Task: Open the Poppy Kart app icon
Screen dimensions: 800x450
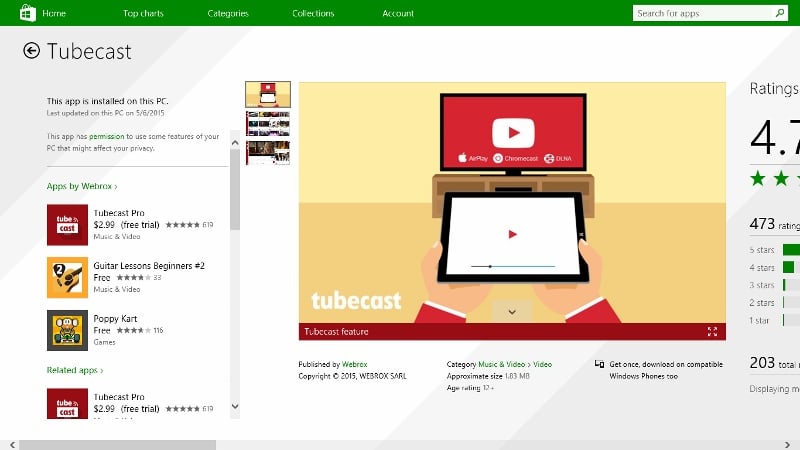Action: (67, 330)
